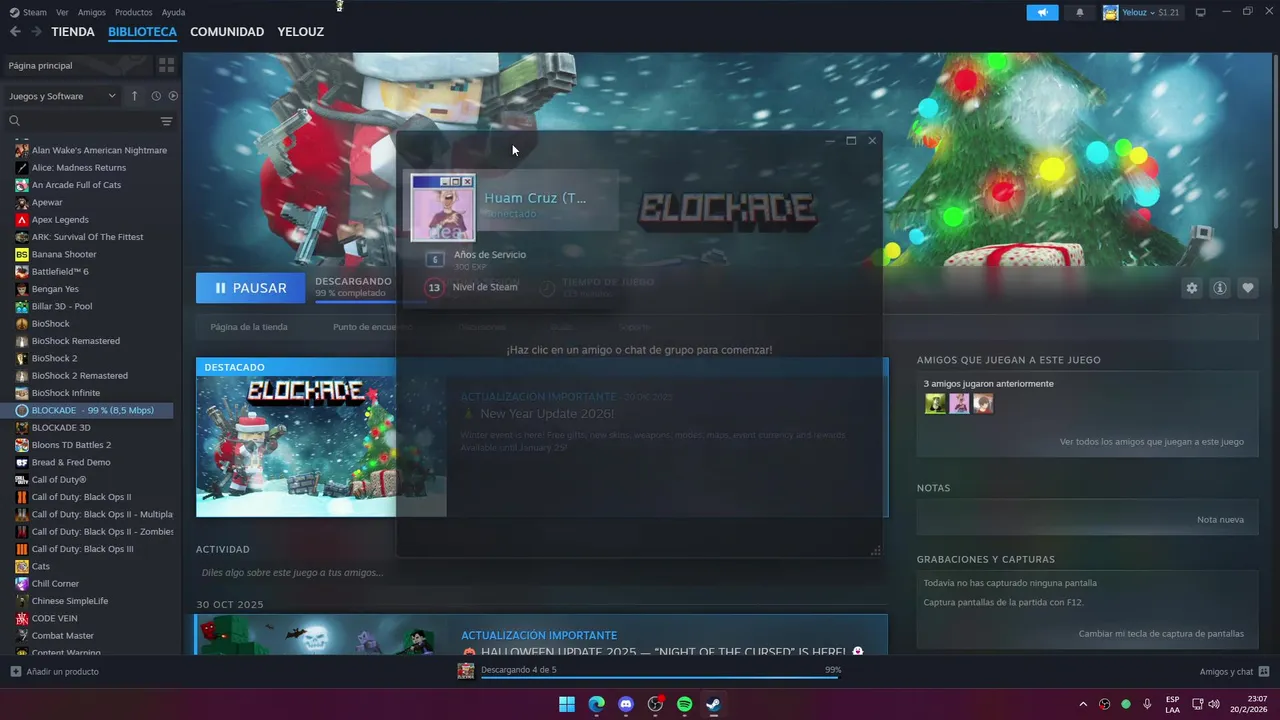Open BLOCKADE game settings gear

tap(1192, 288)
